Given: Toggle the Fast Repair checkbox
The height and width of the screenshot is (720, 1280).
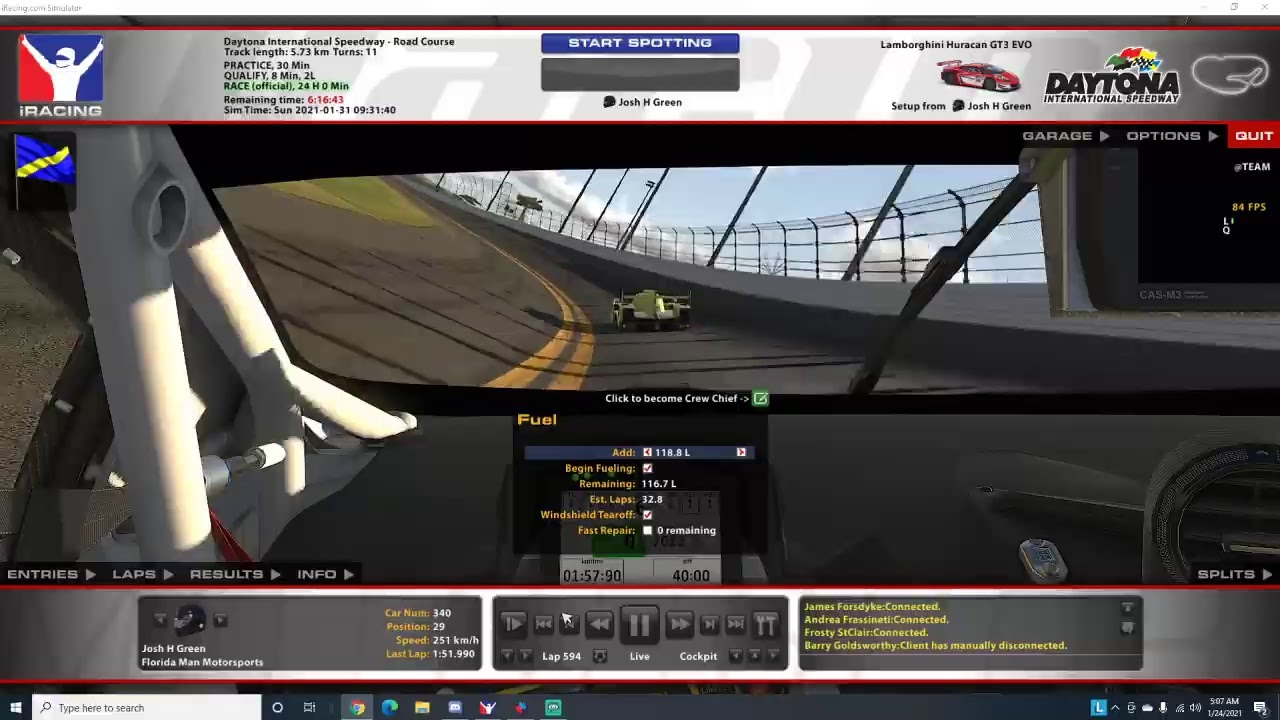Looking at the screenshot, I should tap(647, 530).
